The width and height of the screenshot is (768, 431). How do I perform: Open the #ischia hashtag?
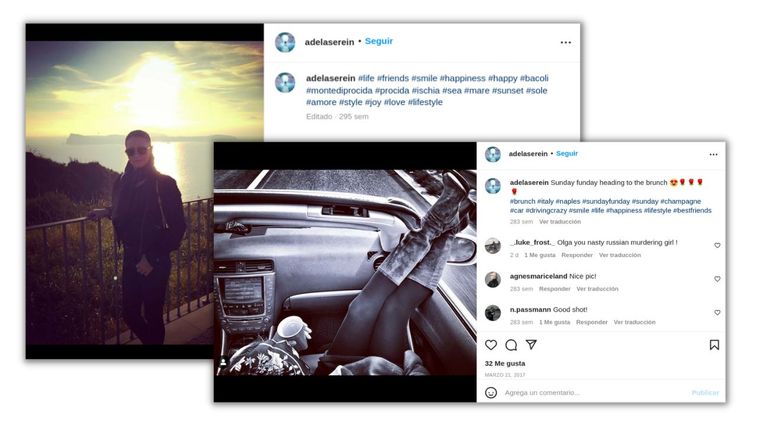coord(426,91)
